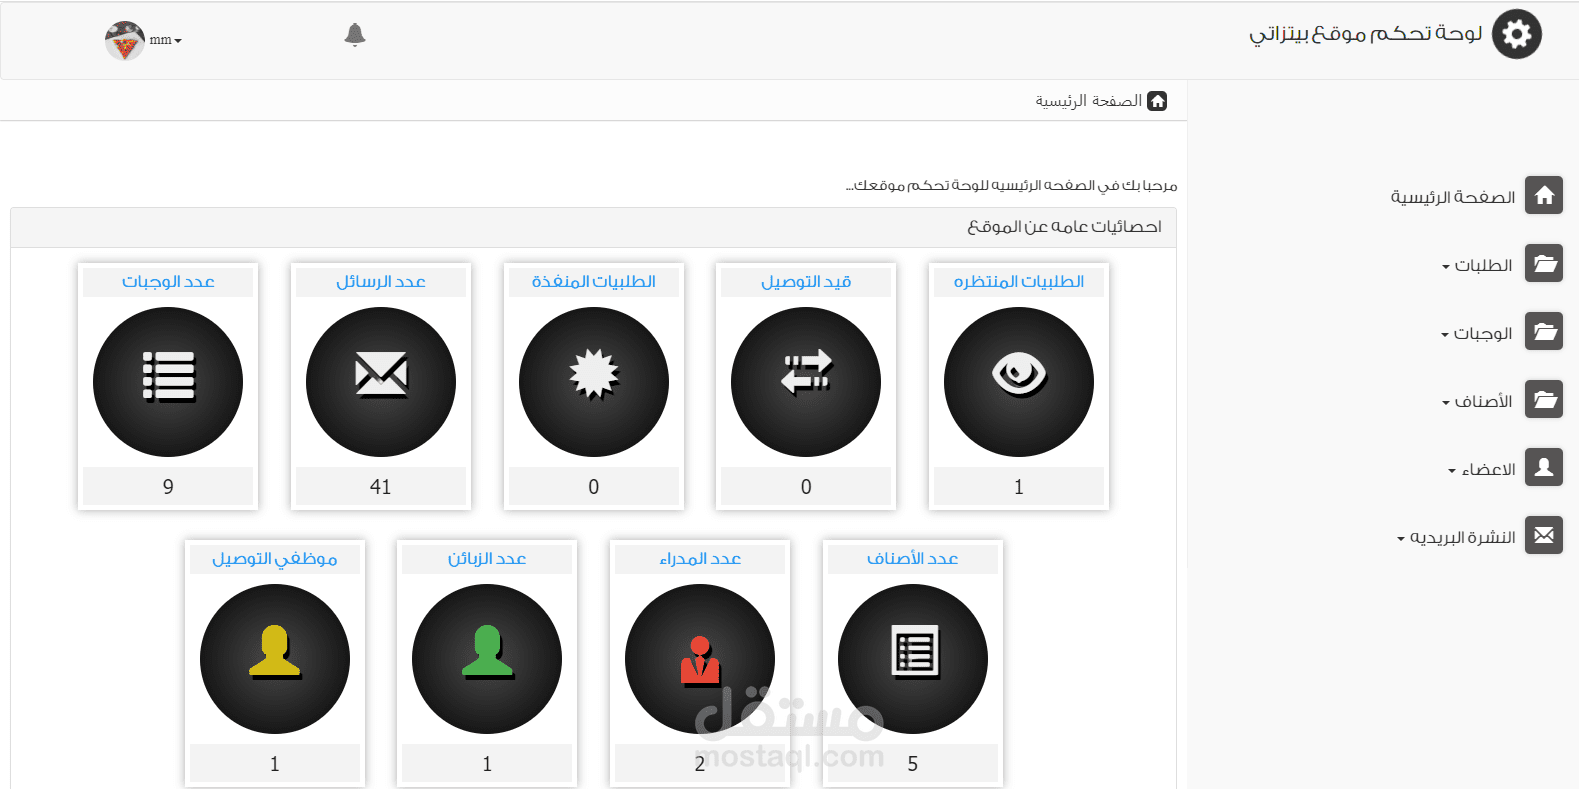Viewport: 1579px width, 789px height.
Task: Click the عدد المدراء card title
Action: pyautogui.click(x=700, y=558)
